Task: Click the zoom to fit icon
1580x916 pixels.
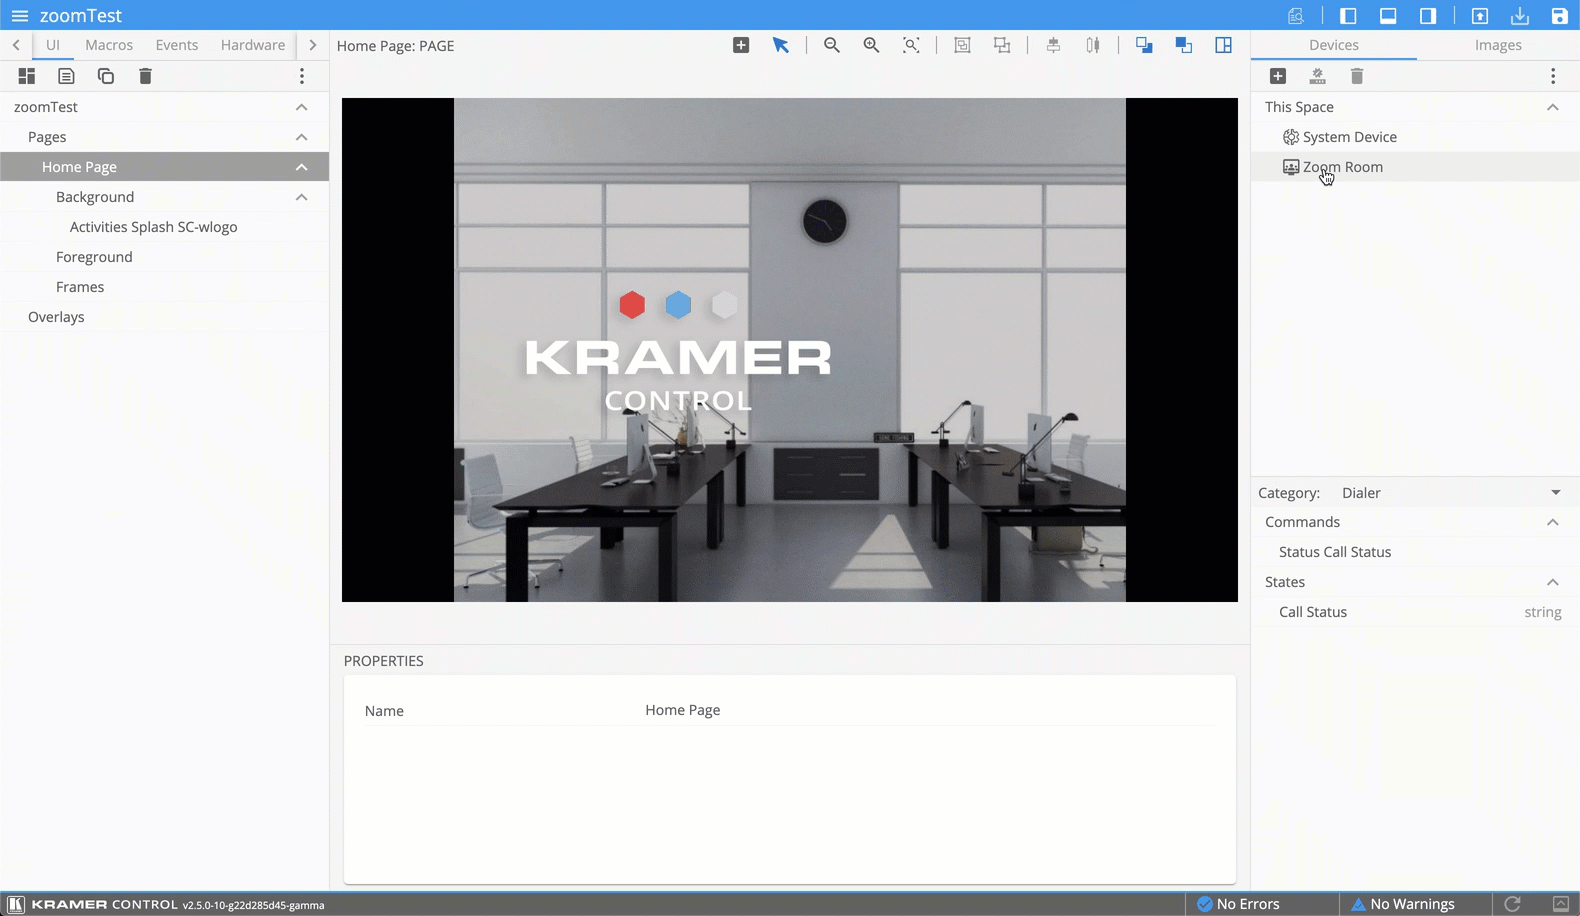Action: click(x=911, y=45)
